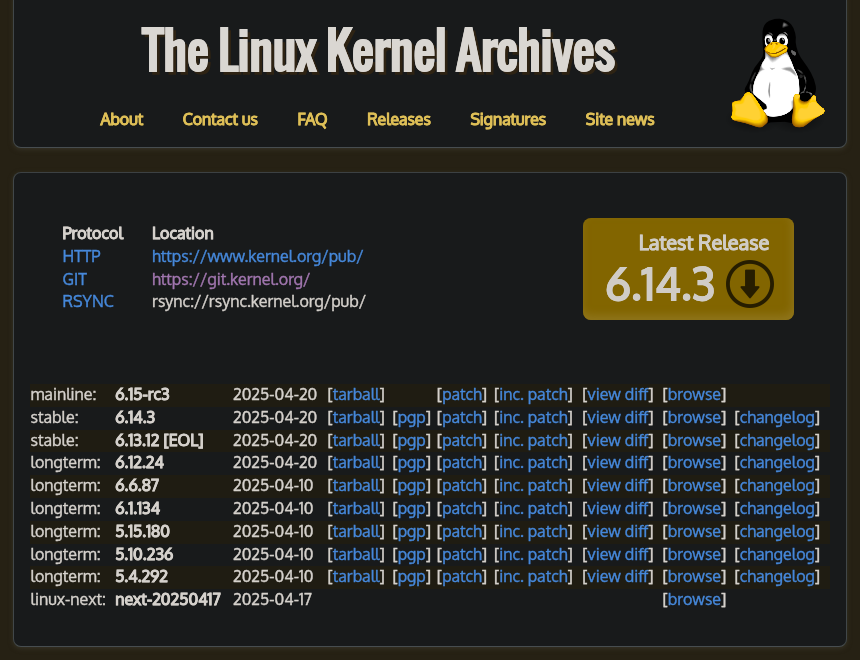Viewport: 860px width, 660px height.
Task: Select the Protocol column header
Action: click(93, 233)
